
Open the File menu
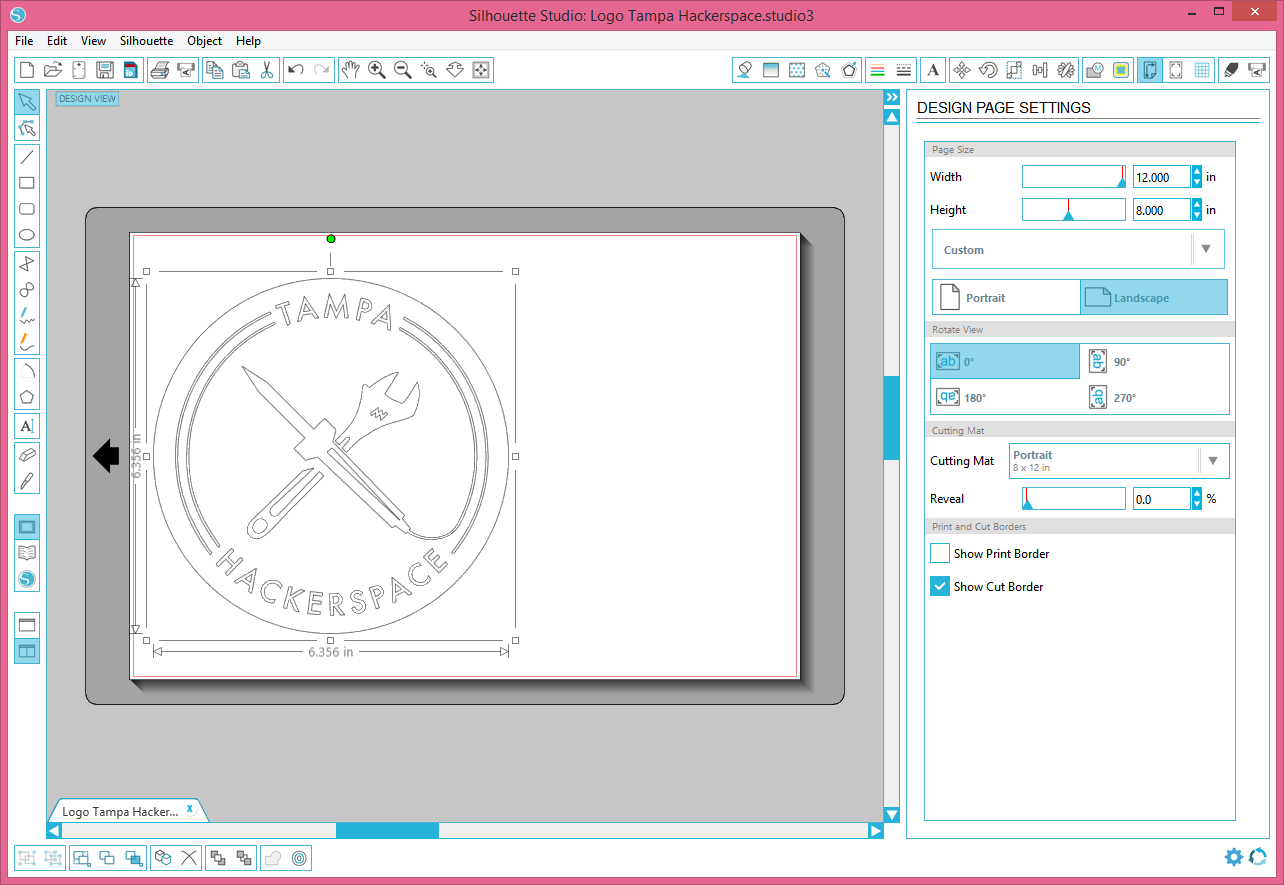tap(24, 41)
